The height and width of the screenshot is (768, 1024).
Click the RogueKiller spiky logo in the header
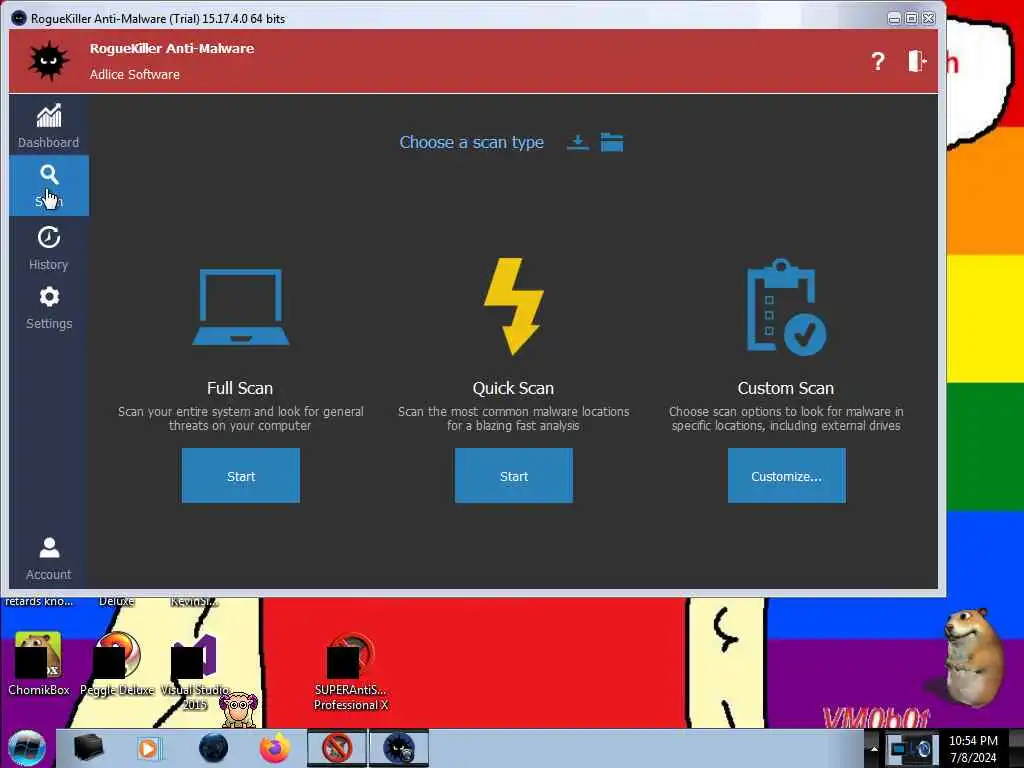tap(48, 61)
